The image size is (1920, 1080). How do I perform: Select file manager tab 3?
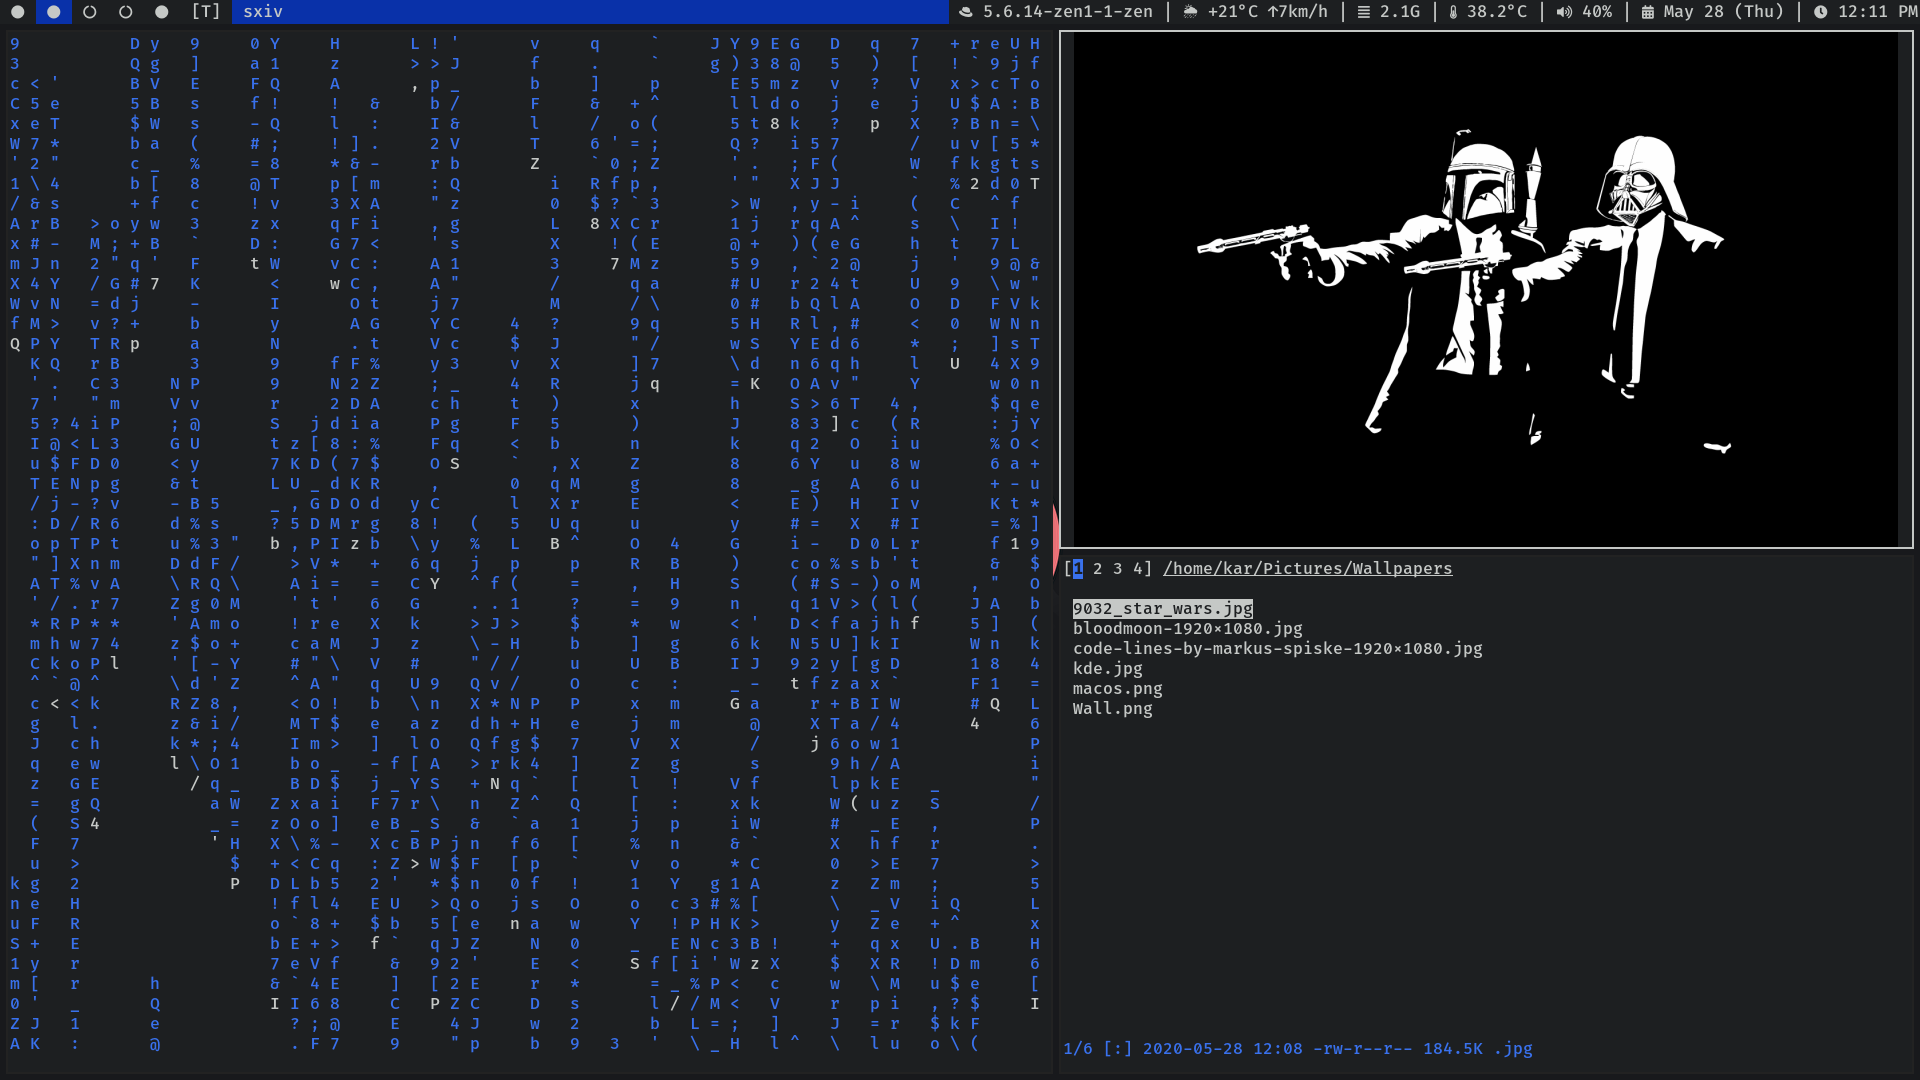click(1118, 569)
